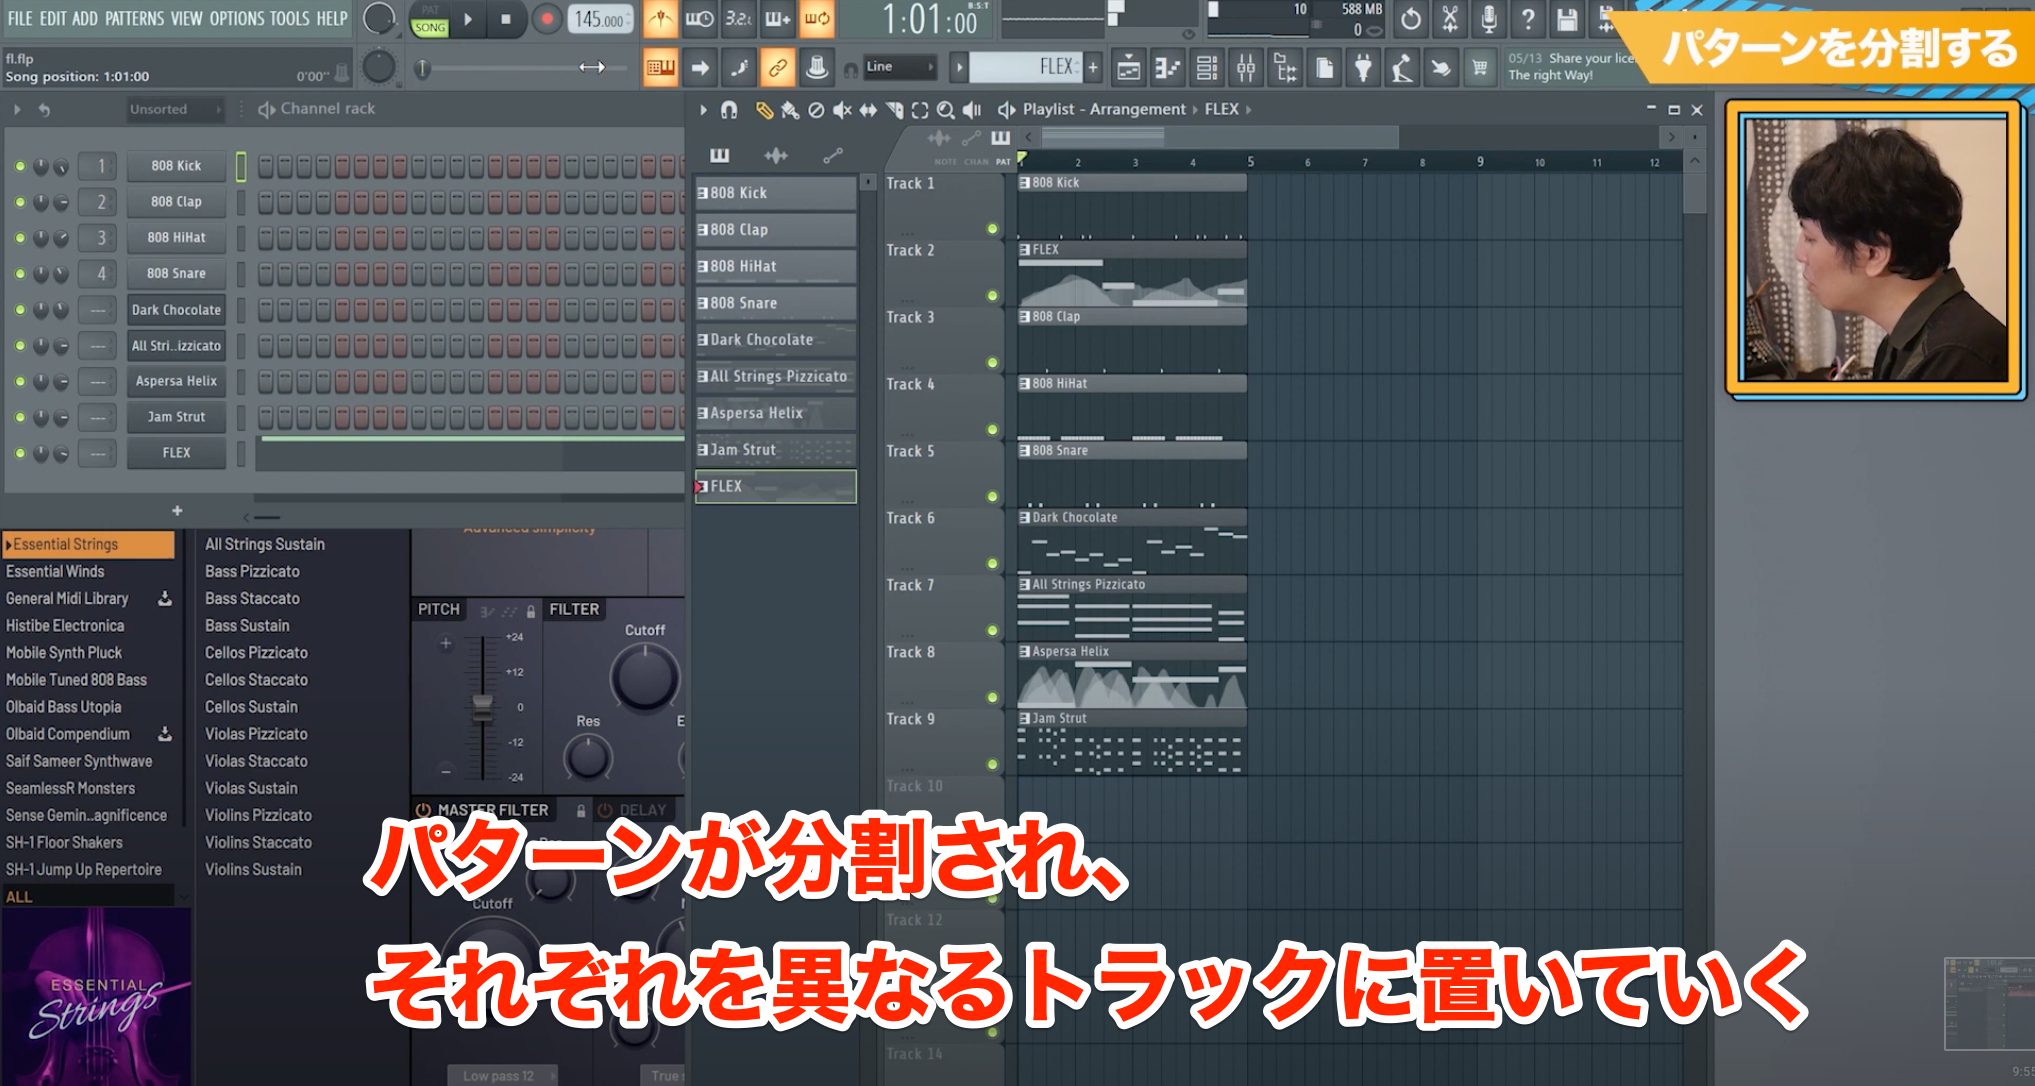The image size is (2035, 1086).
Task: Expand the Playlist options menu arrow
Action: point(703,110)
